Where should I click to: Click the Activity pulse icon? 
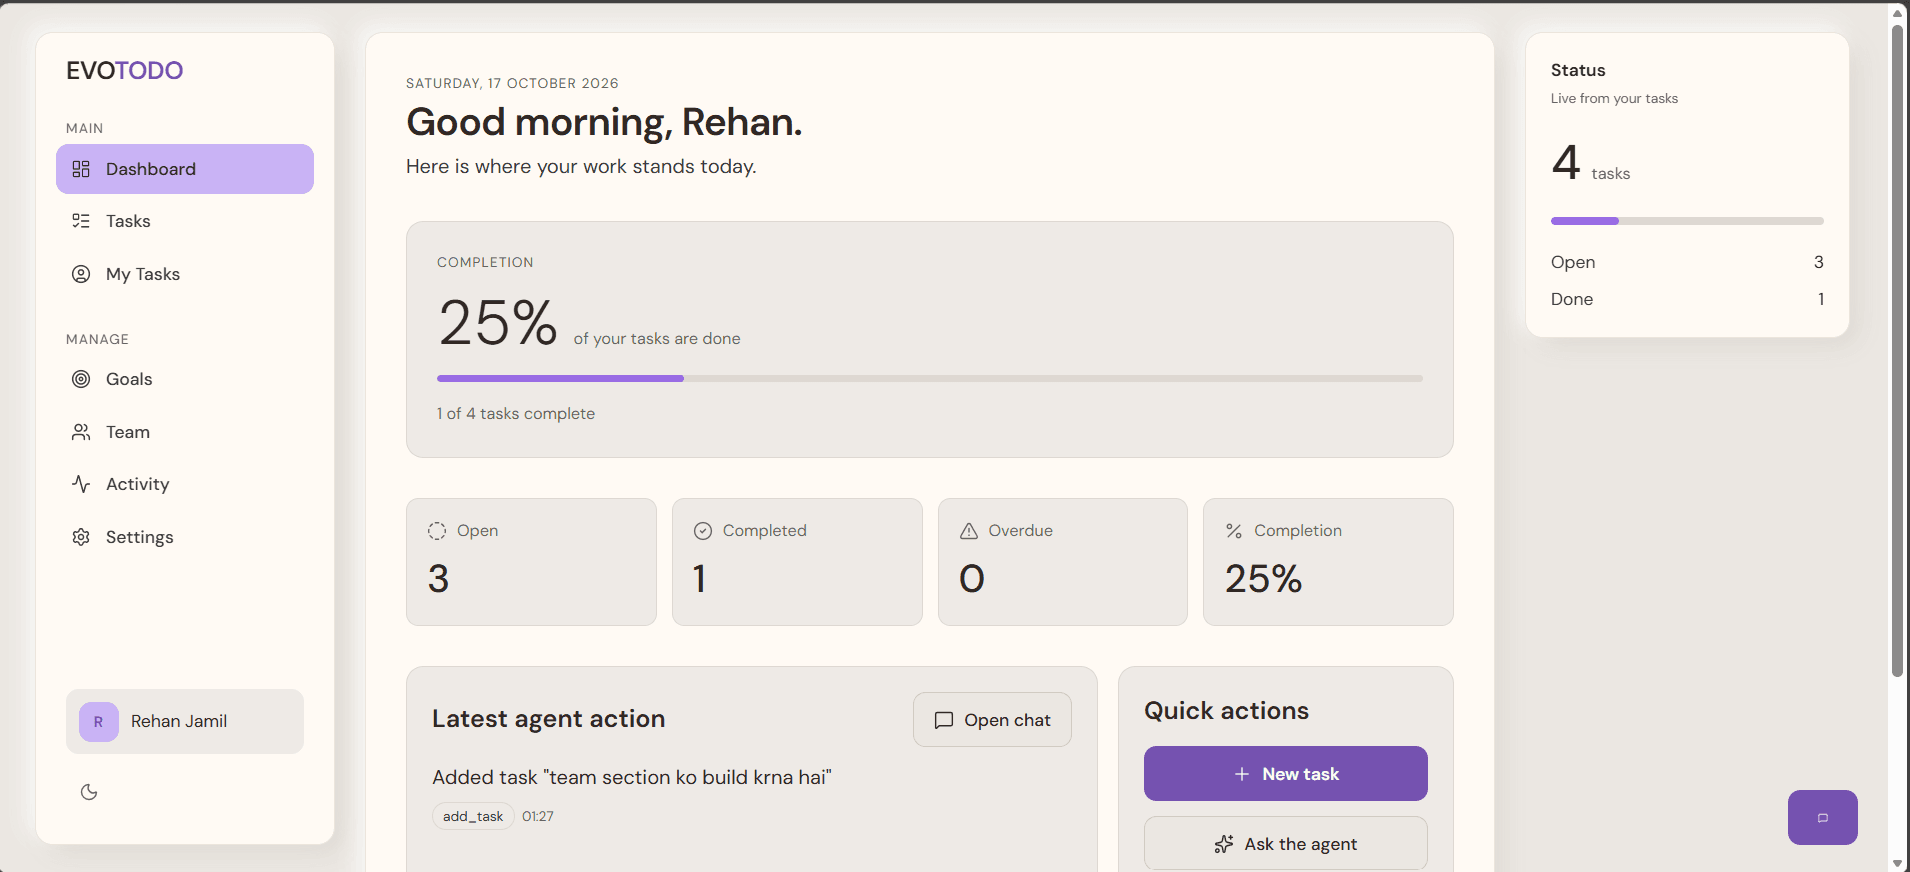coord(81,484)
